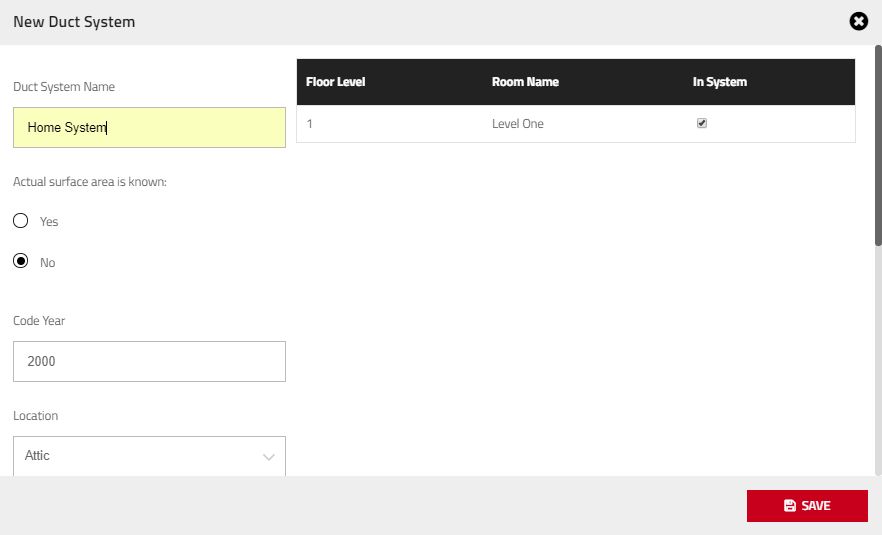Click the dialog's vertical scrollbar
The width and height of the screenshot is (882, 535).
click(878, 146)
